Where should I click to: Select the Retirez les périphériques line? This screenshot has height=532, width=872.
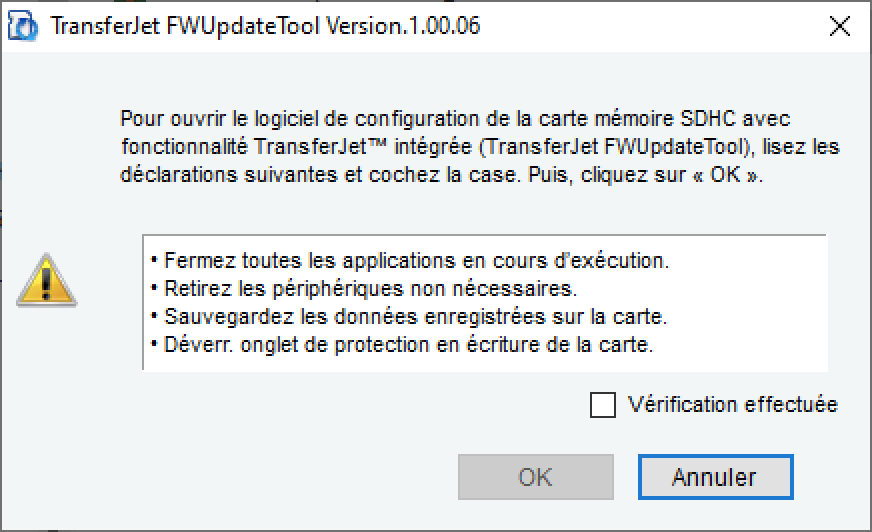pos(365,289)
